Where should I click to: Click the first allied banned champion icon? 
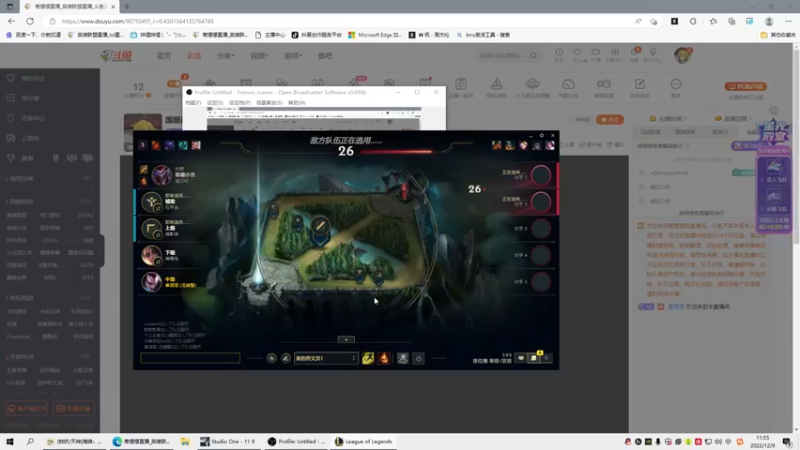pos(142,145)
